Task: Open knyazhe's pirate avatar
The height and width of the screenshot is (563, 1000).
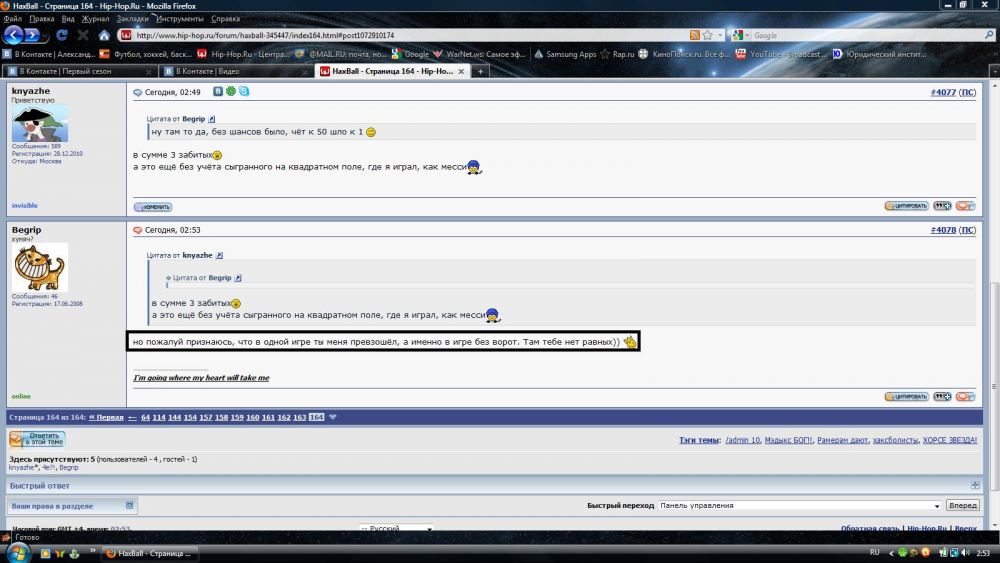Action: 40,123
